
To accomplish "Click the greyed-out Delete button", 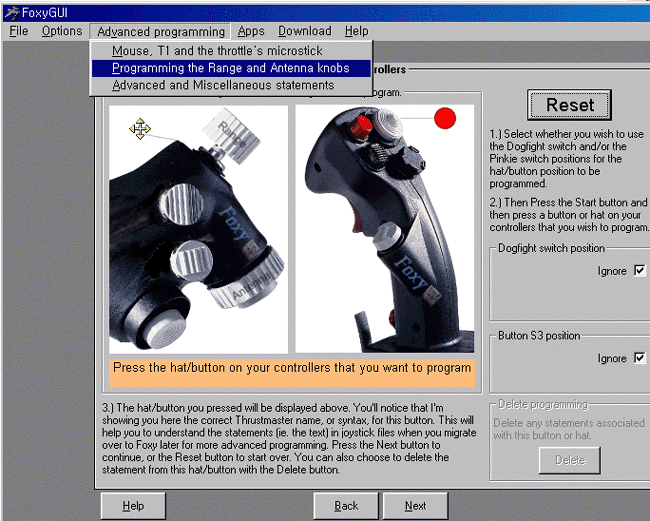I will [x=570, y=460].
